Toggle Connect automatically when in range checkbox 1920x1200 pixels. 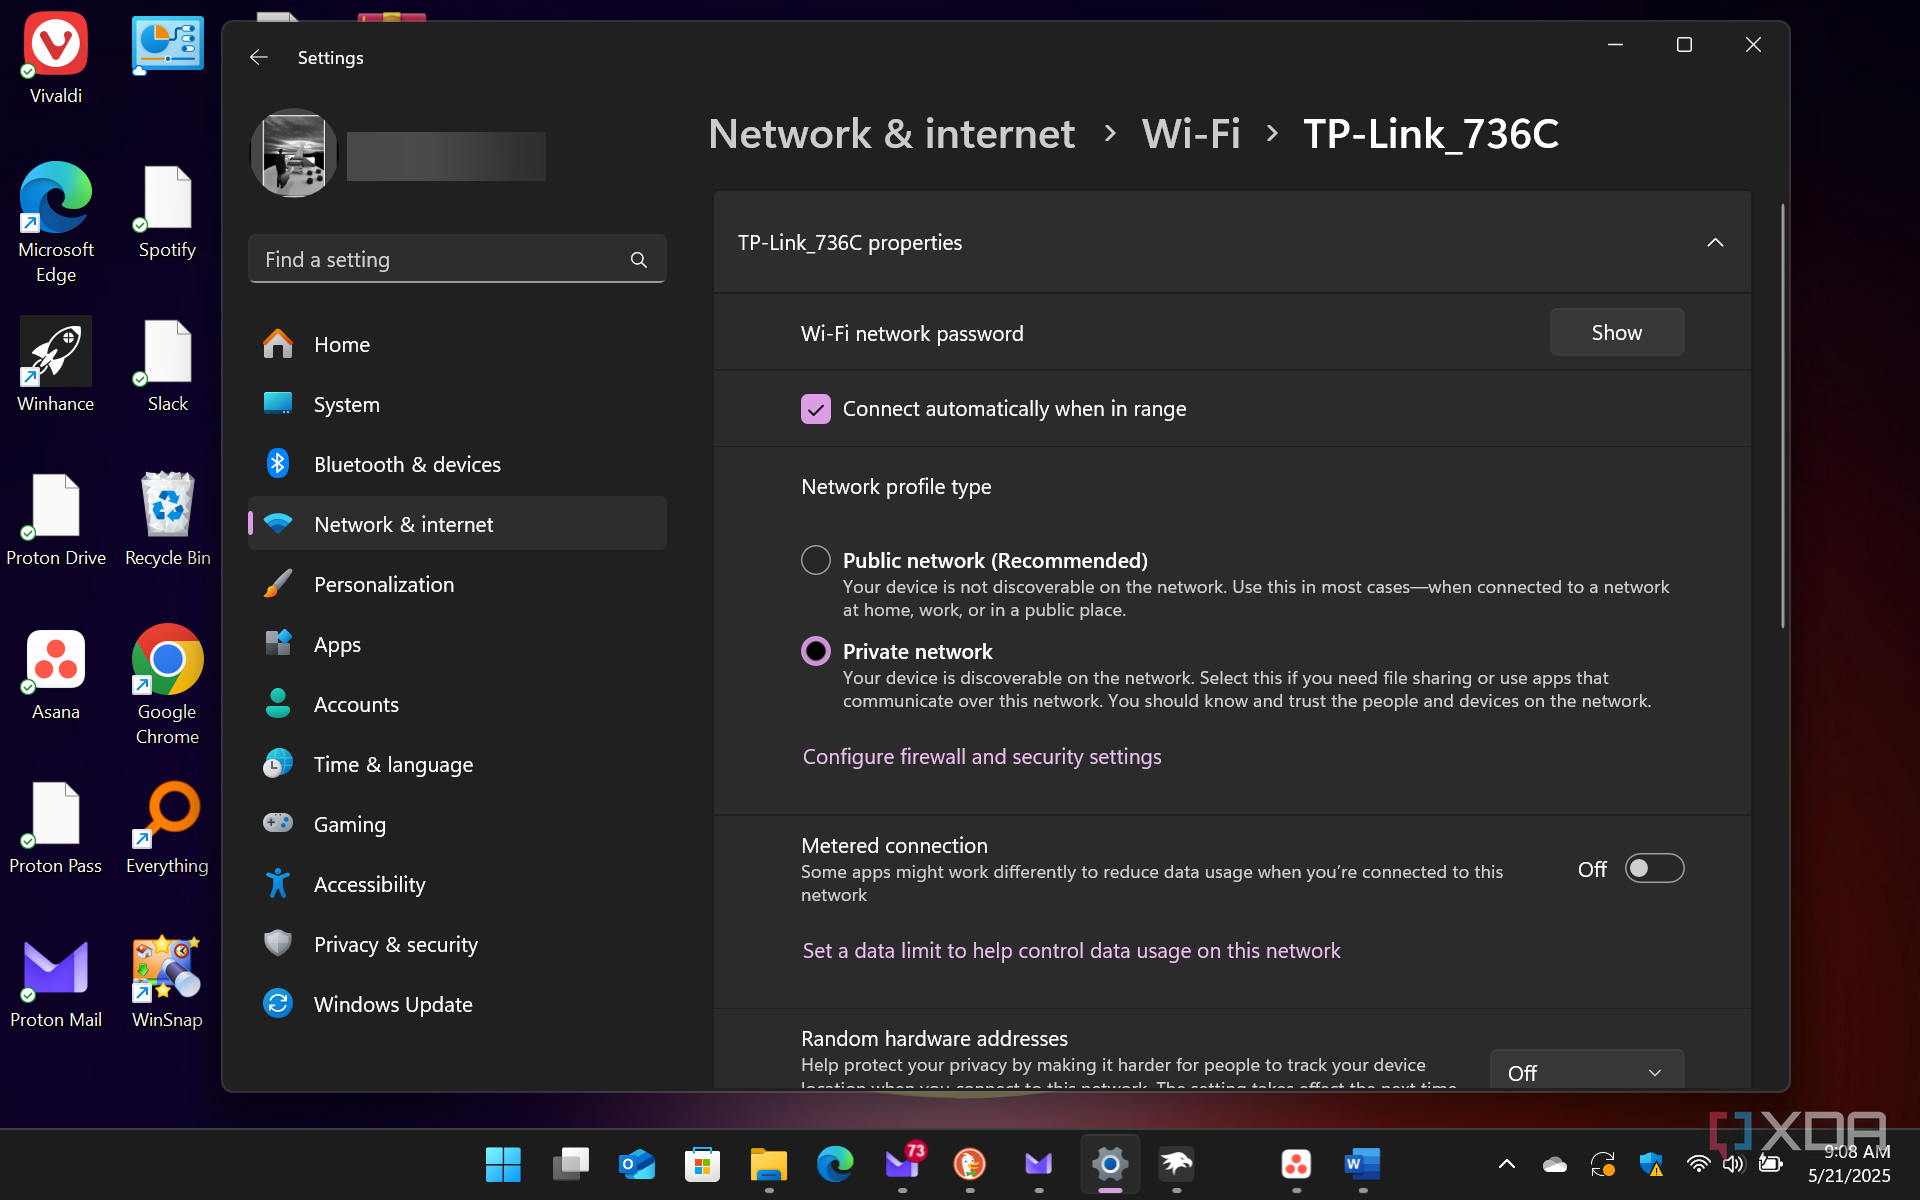tap(816, 409)
